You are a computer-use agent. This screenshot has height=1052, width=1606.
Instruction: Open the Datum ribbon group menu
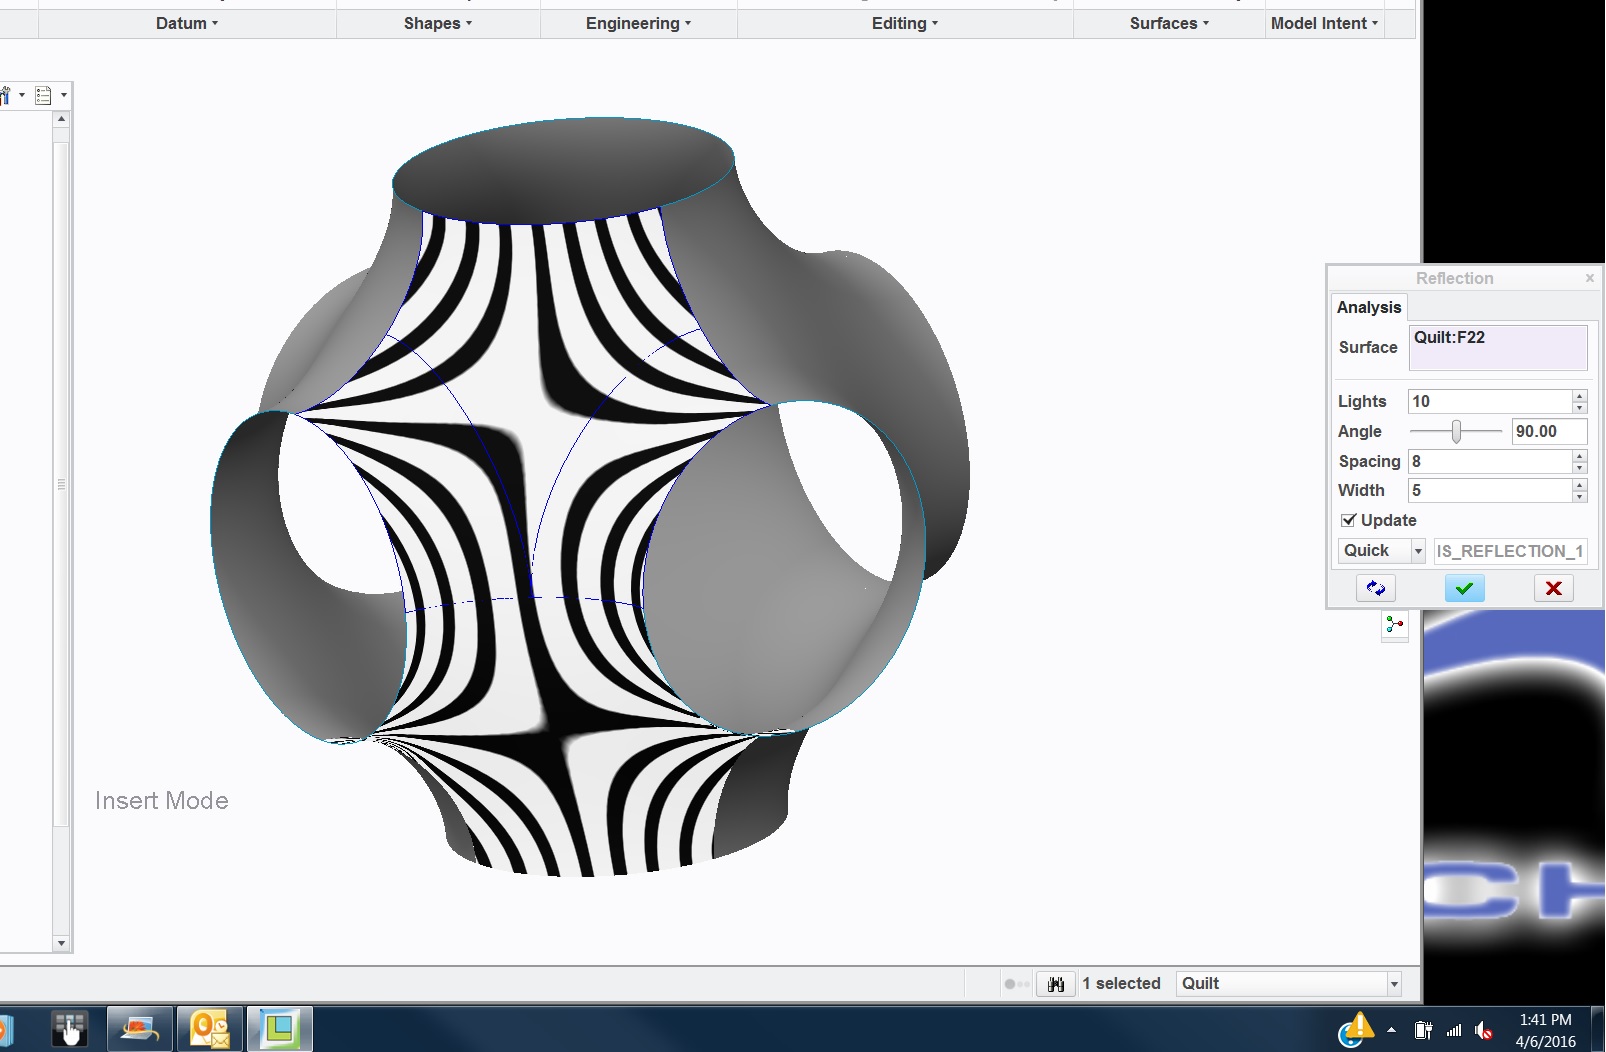point(187,23)
